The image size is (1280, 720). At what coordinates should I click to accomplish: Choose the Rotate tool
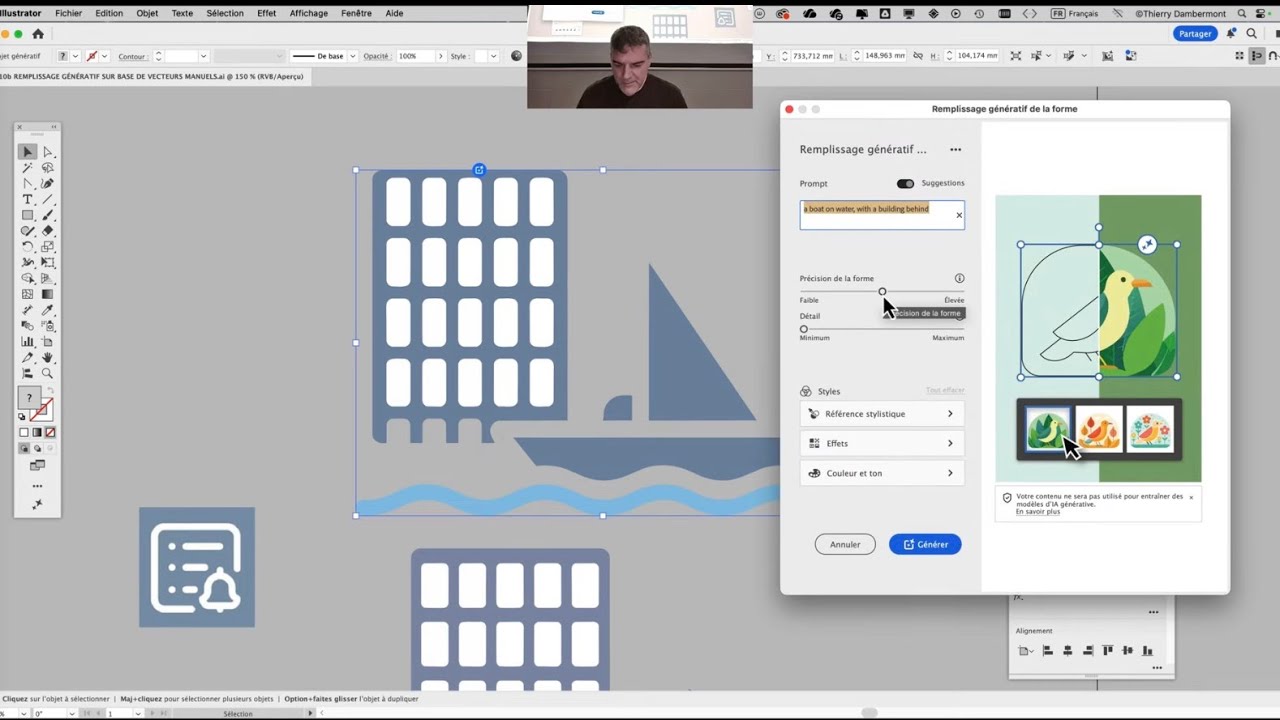pyautogui.click(x=27, y=247)
